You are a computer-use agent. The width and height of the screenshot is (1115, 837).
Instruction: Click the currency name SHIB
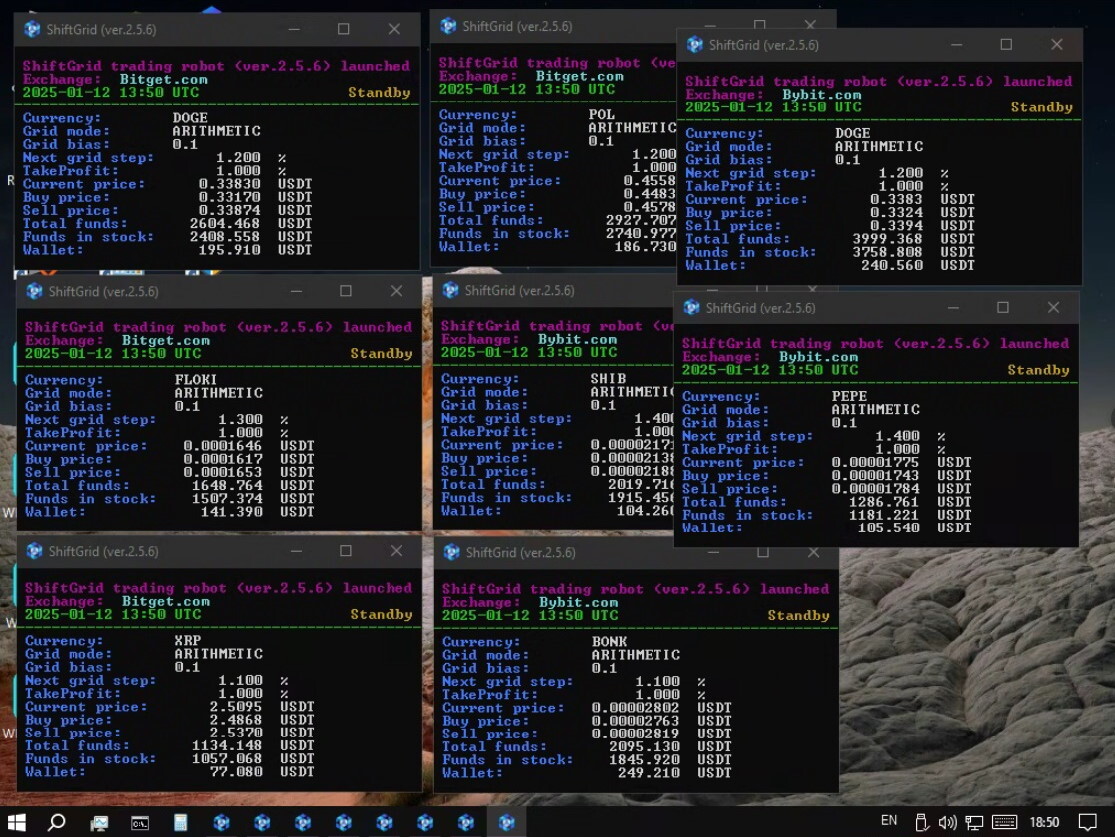pos(608,379)
